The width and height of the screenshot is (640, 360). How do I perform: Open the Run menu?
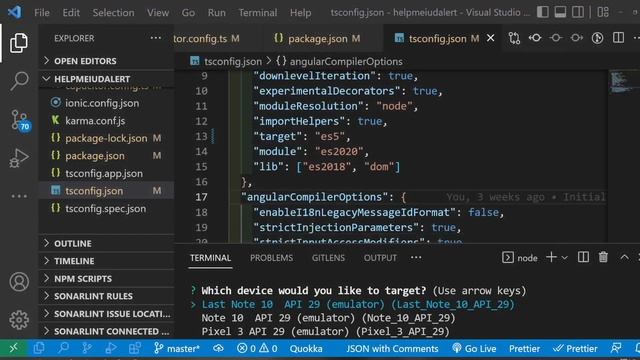tap(216, 13)
